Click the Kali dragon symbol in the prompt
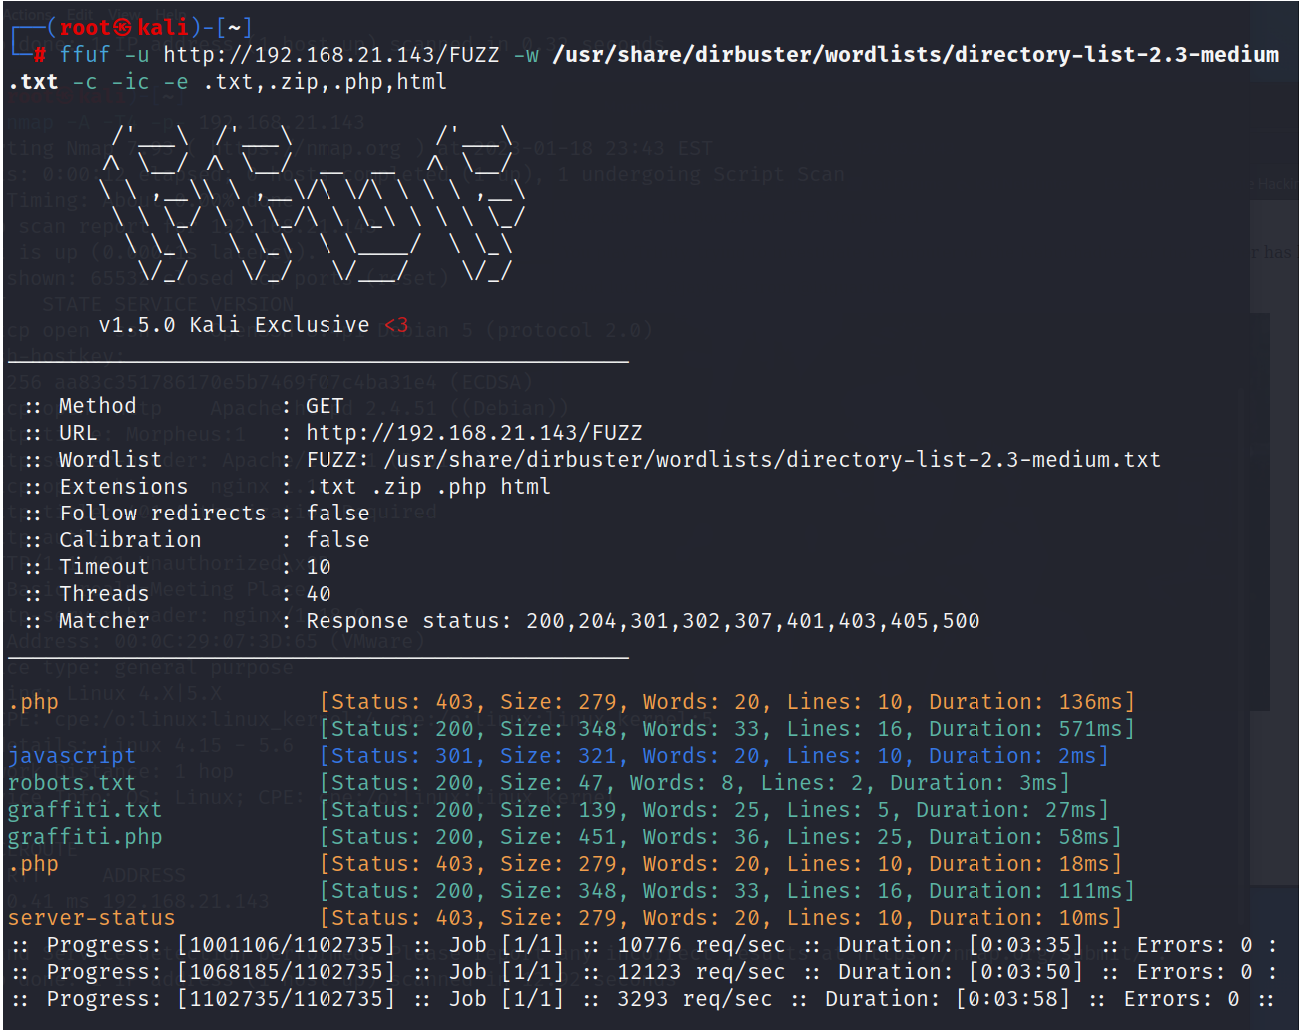The width and height of the screenshot is (1302, 1032). point(120,27)
